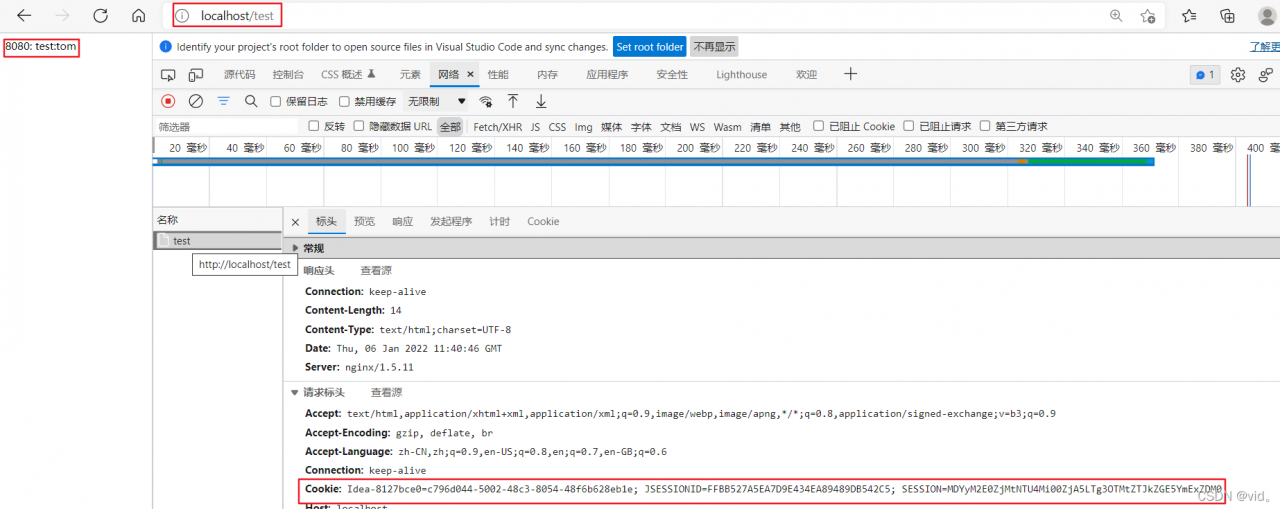Add page to favorites star icon

1148,16
